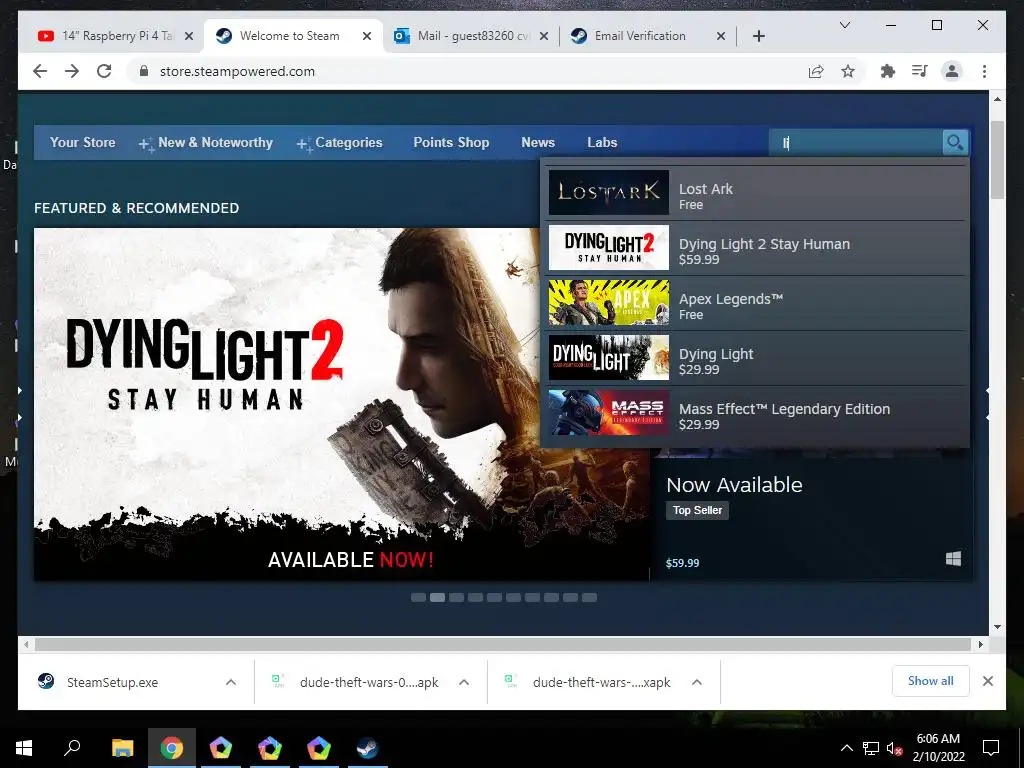The height and width of the screenshot is (768, 1024).
Task: Click the Windows platform icon on featured game
Action: coord(953,558)
